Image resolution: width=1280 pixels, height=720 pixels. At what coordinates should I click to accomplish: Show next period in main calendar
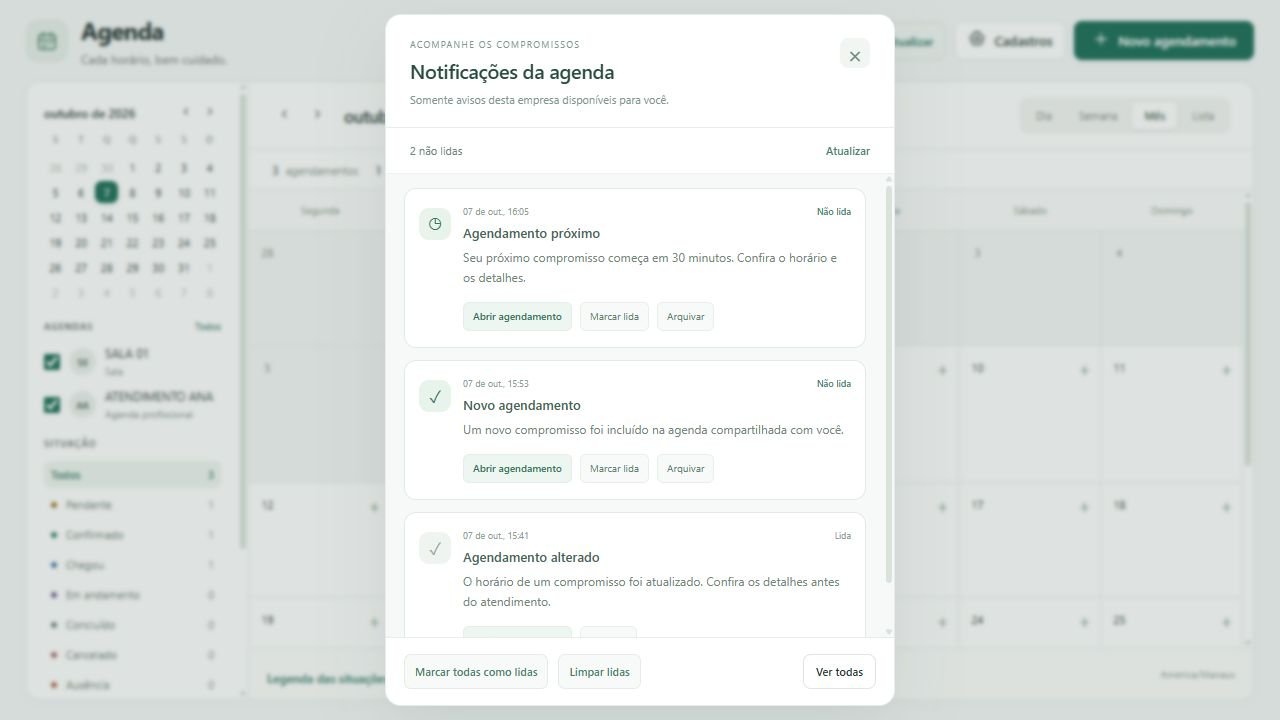point(317,114)
